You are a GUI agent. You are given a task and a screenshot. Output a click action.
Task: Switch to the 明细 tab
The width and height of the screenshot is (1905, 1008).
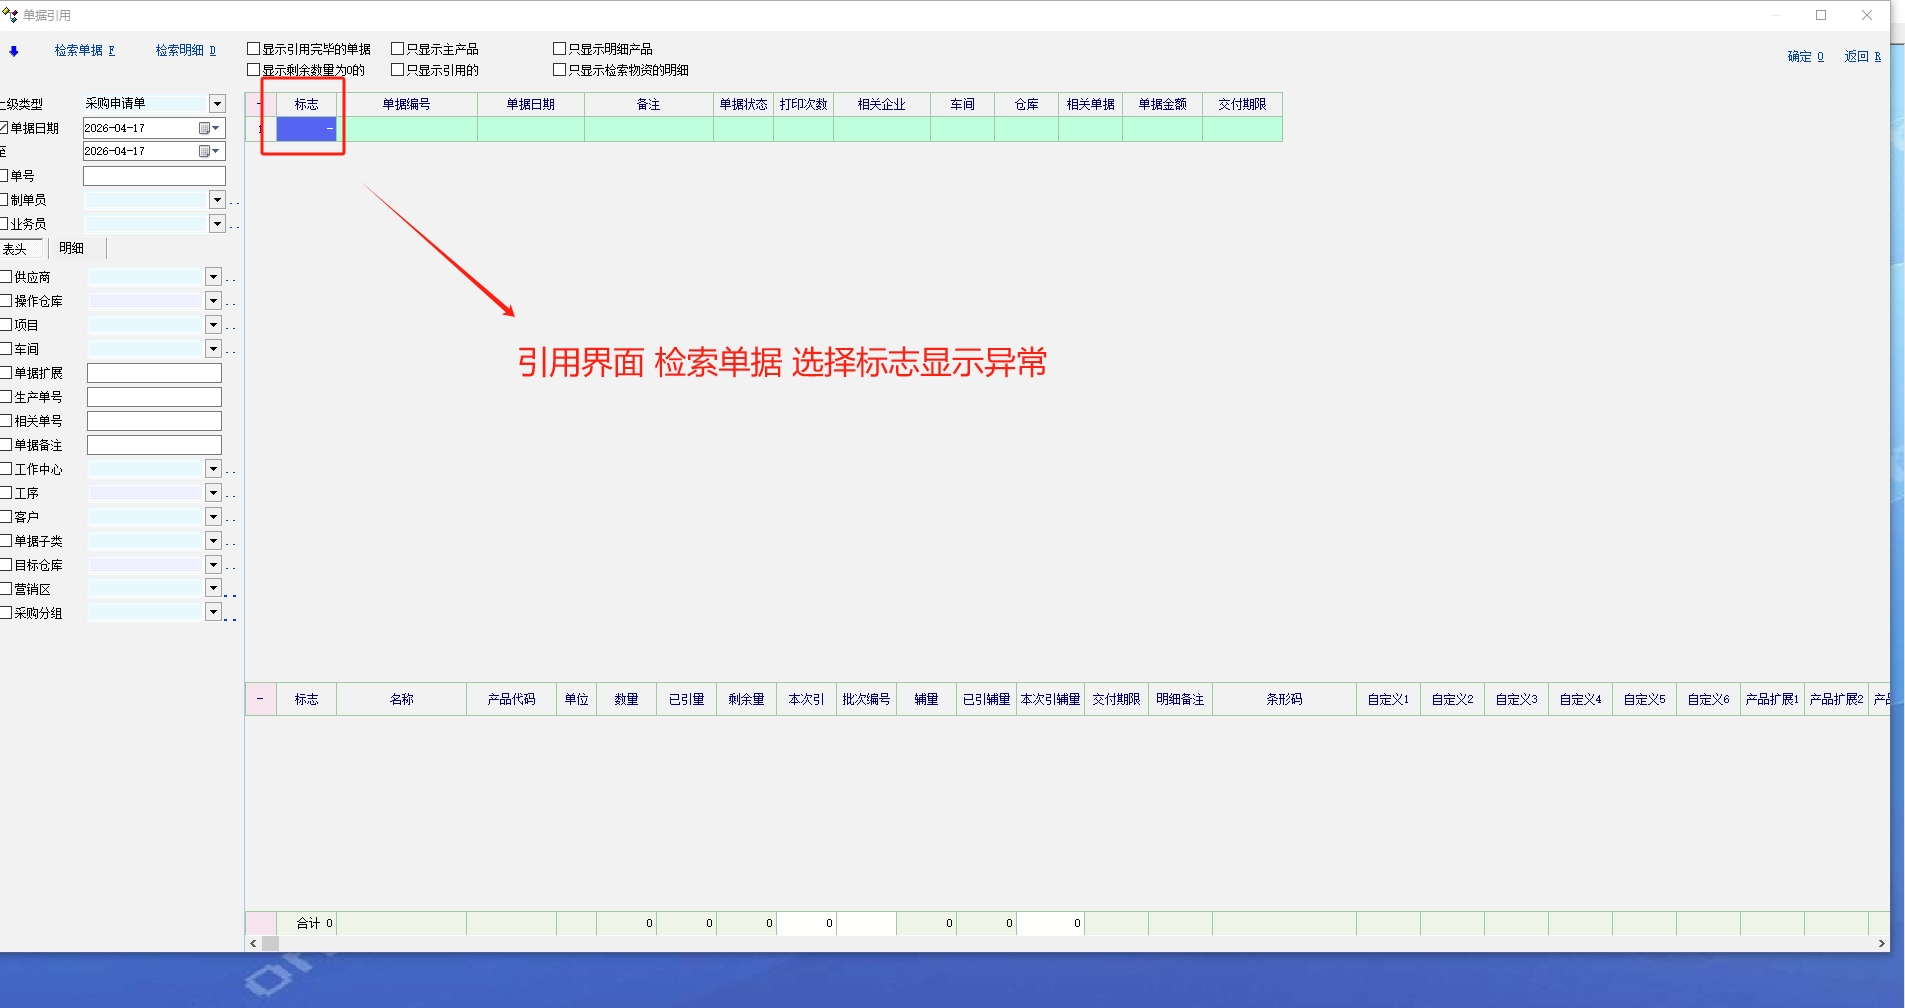click(72, 248)
